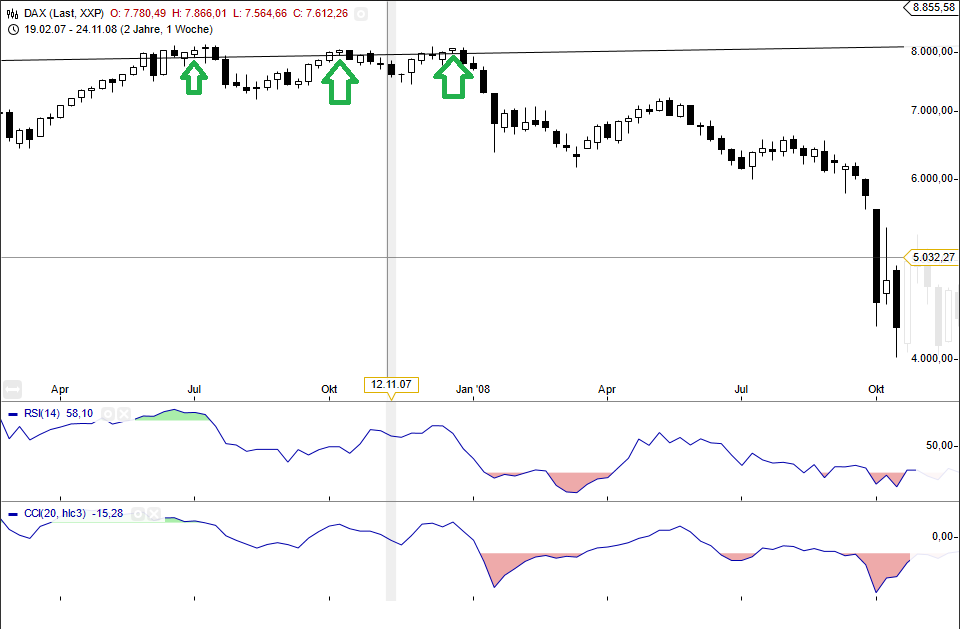Click the RSI(14) 58,10 indicator label
Viewport: 960px width, 629px height.
58,413
